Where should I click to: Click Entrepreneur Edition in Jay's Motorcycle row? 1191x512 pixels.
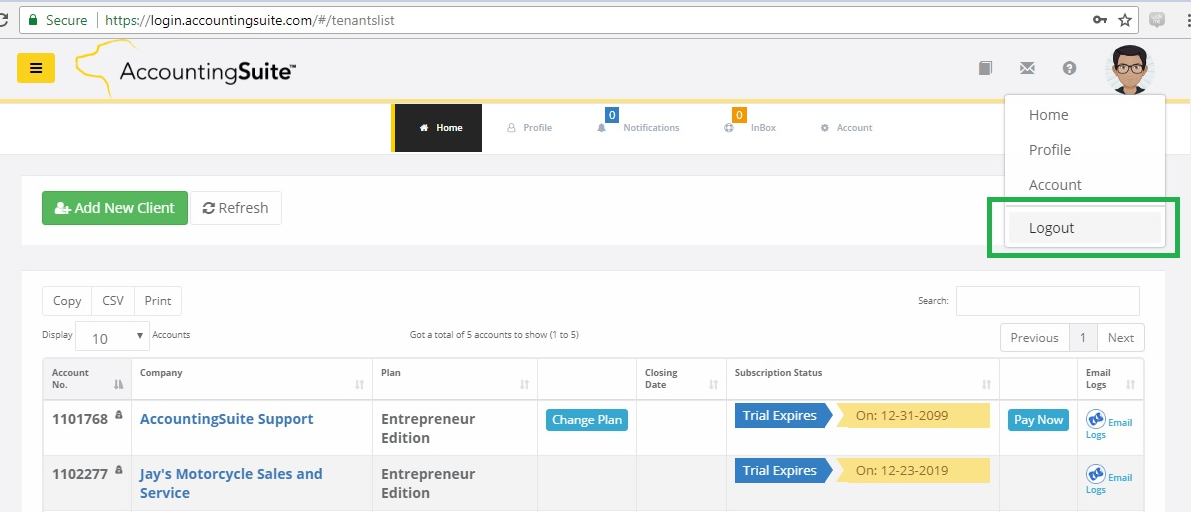point(428,483)
